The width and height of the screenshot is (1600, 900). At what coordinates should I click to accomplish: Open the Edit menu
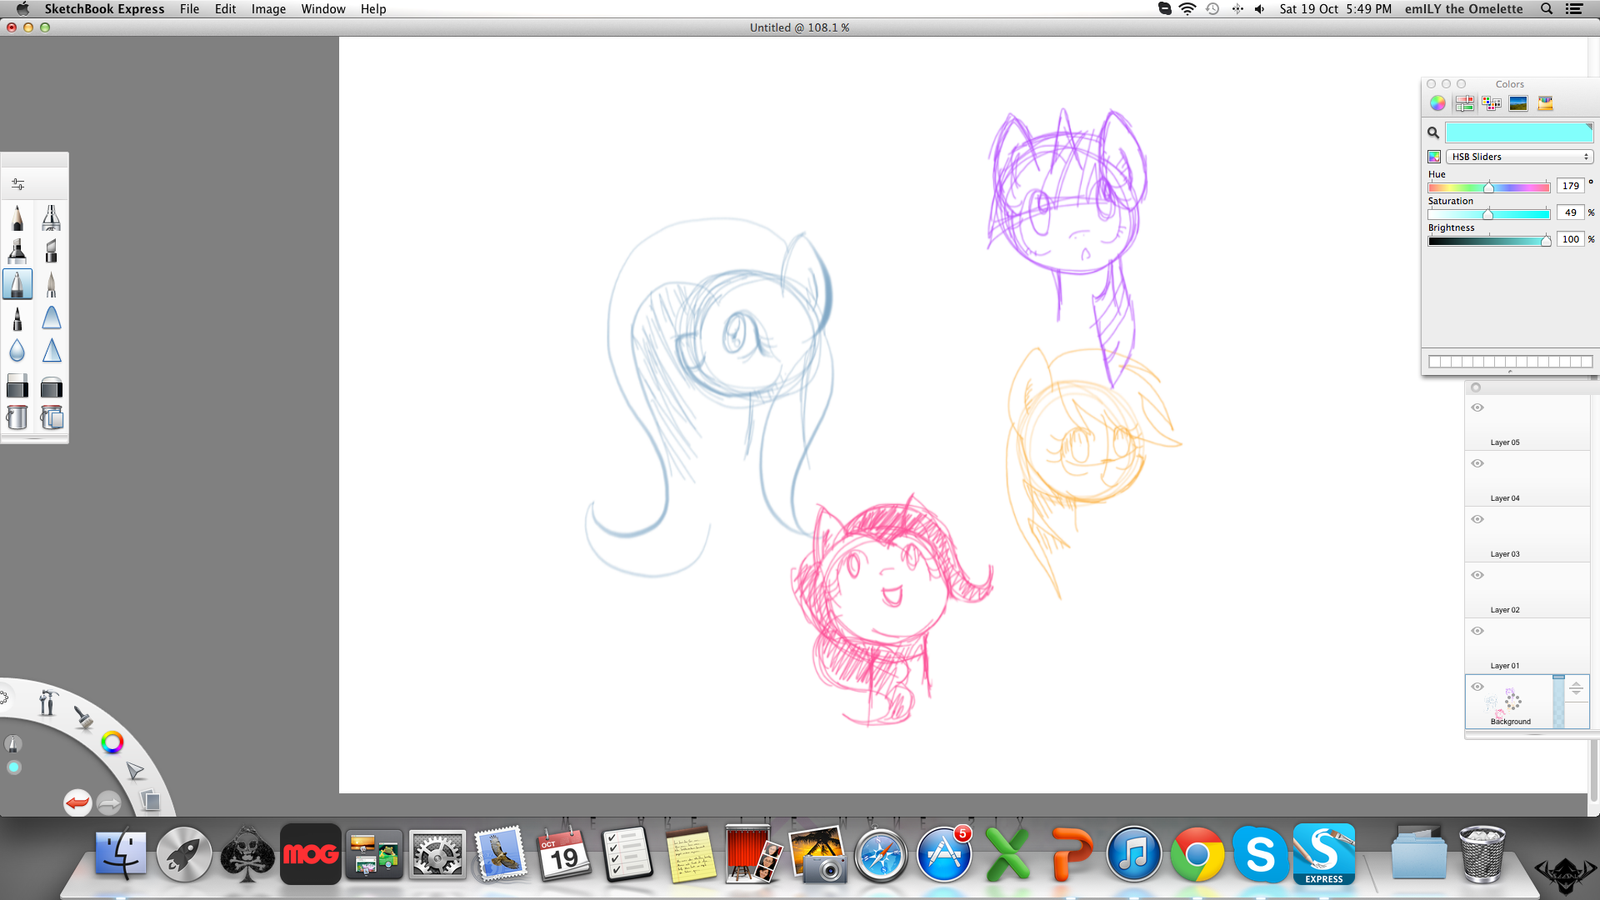click(x=225, y=9)
